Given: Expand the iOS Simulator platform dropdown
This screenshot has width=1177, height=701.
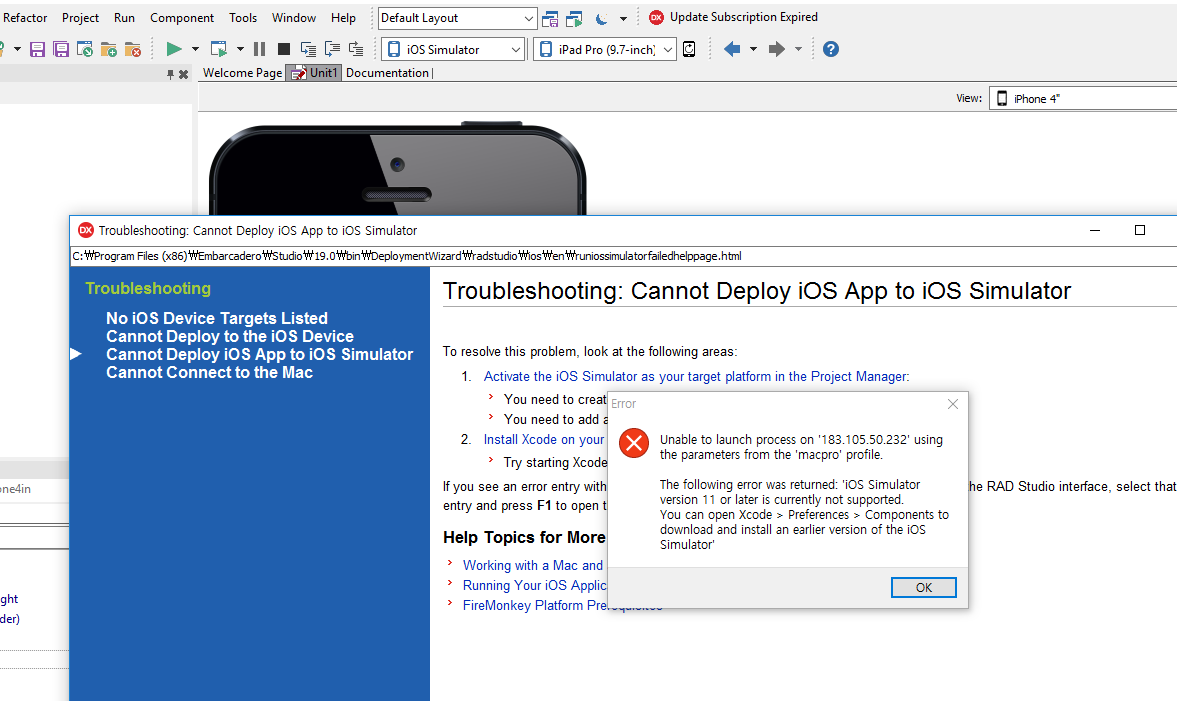Looking at the screenshot, I should point(453,49).
